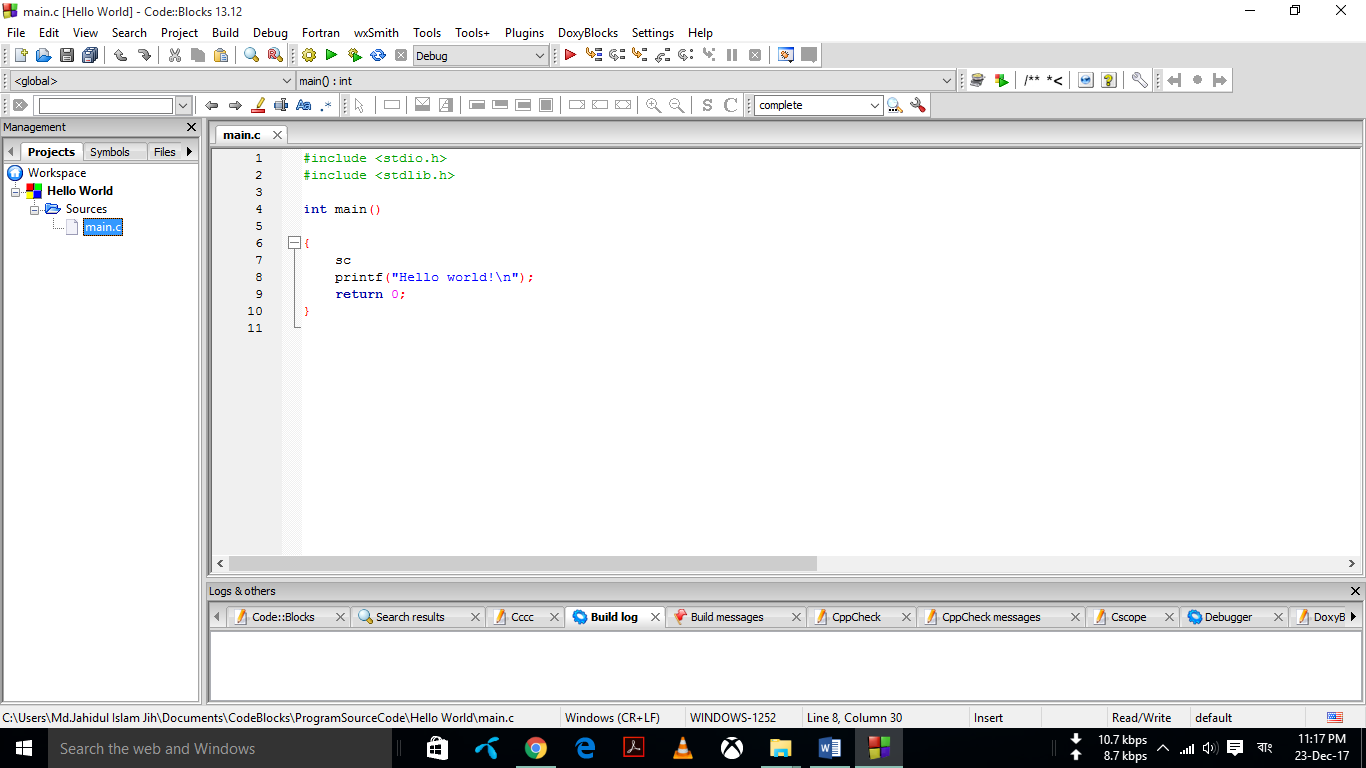Screen dimensions: 1366x768
Task: Switch to the Symbols tab
Action: tap(109, 152)
